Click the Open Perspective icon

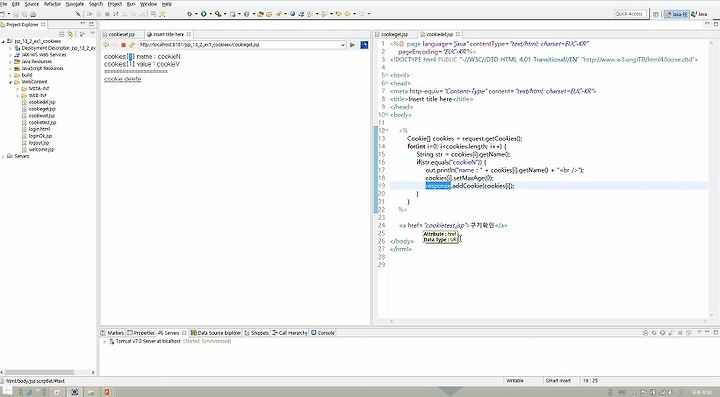656,15
